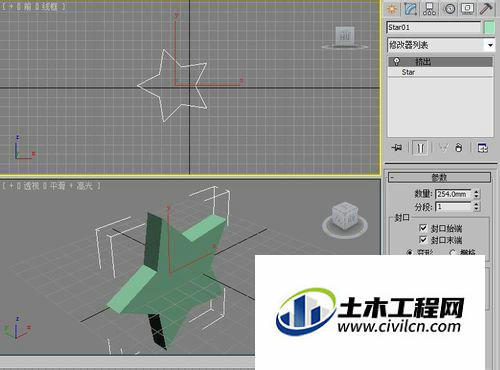
Task: Click the 数量 amount field 254.0mm
Action: click(x=453, y=194)
